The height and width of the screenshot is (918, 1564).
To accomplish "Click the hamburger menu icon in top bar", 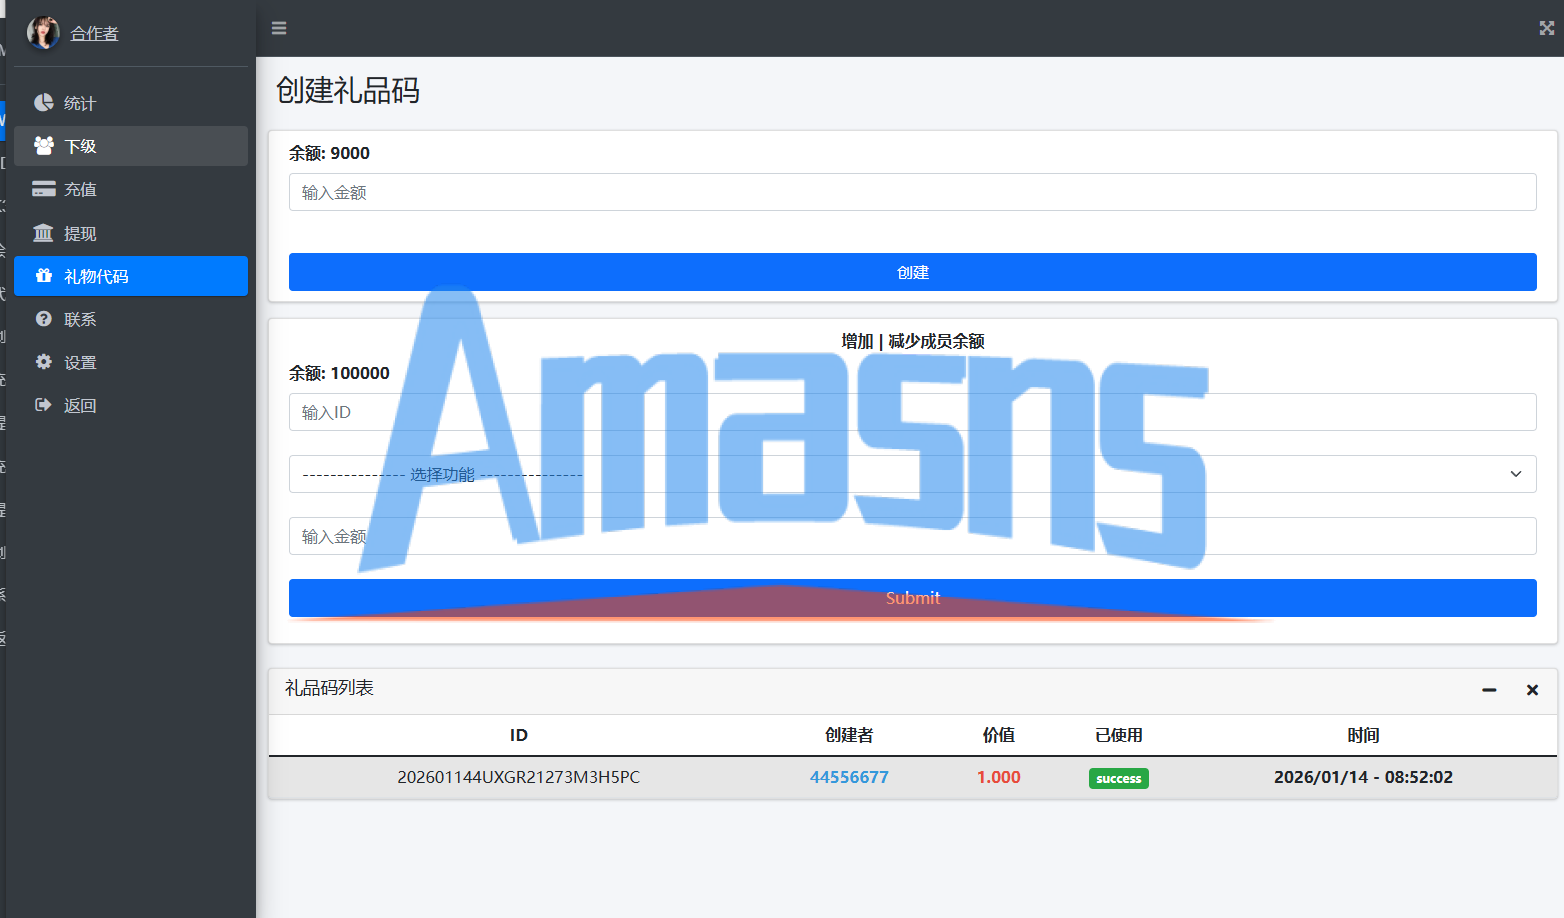I will (x=279, y=28).
